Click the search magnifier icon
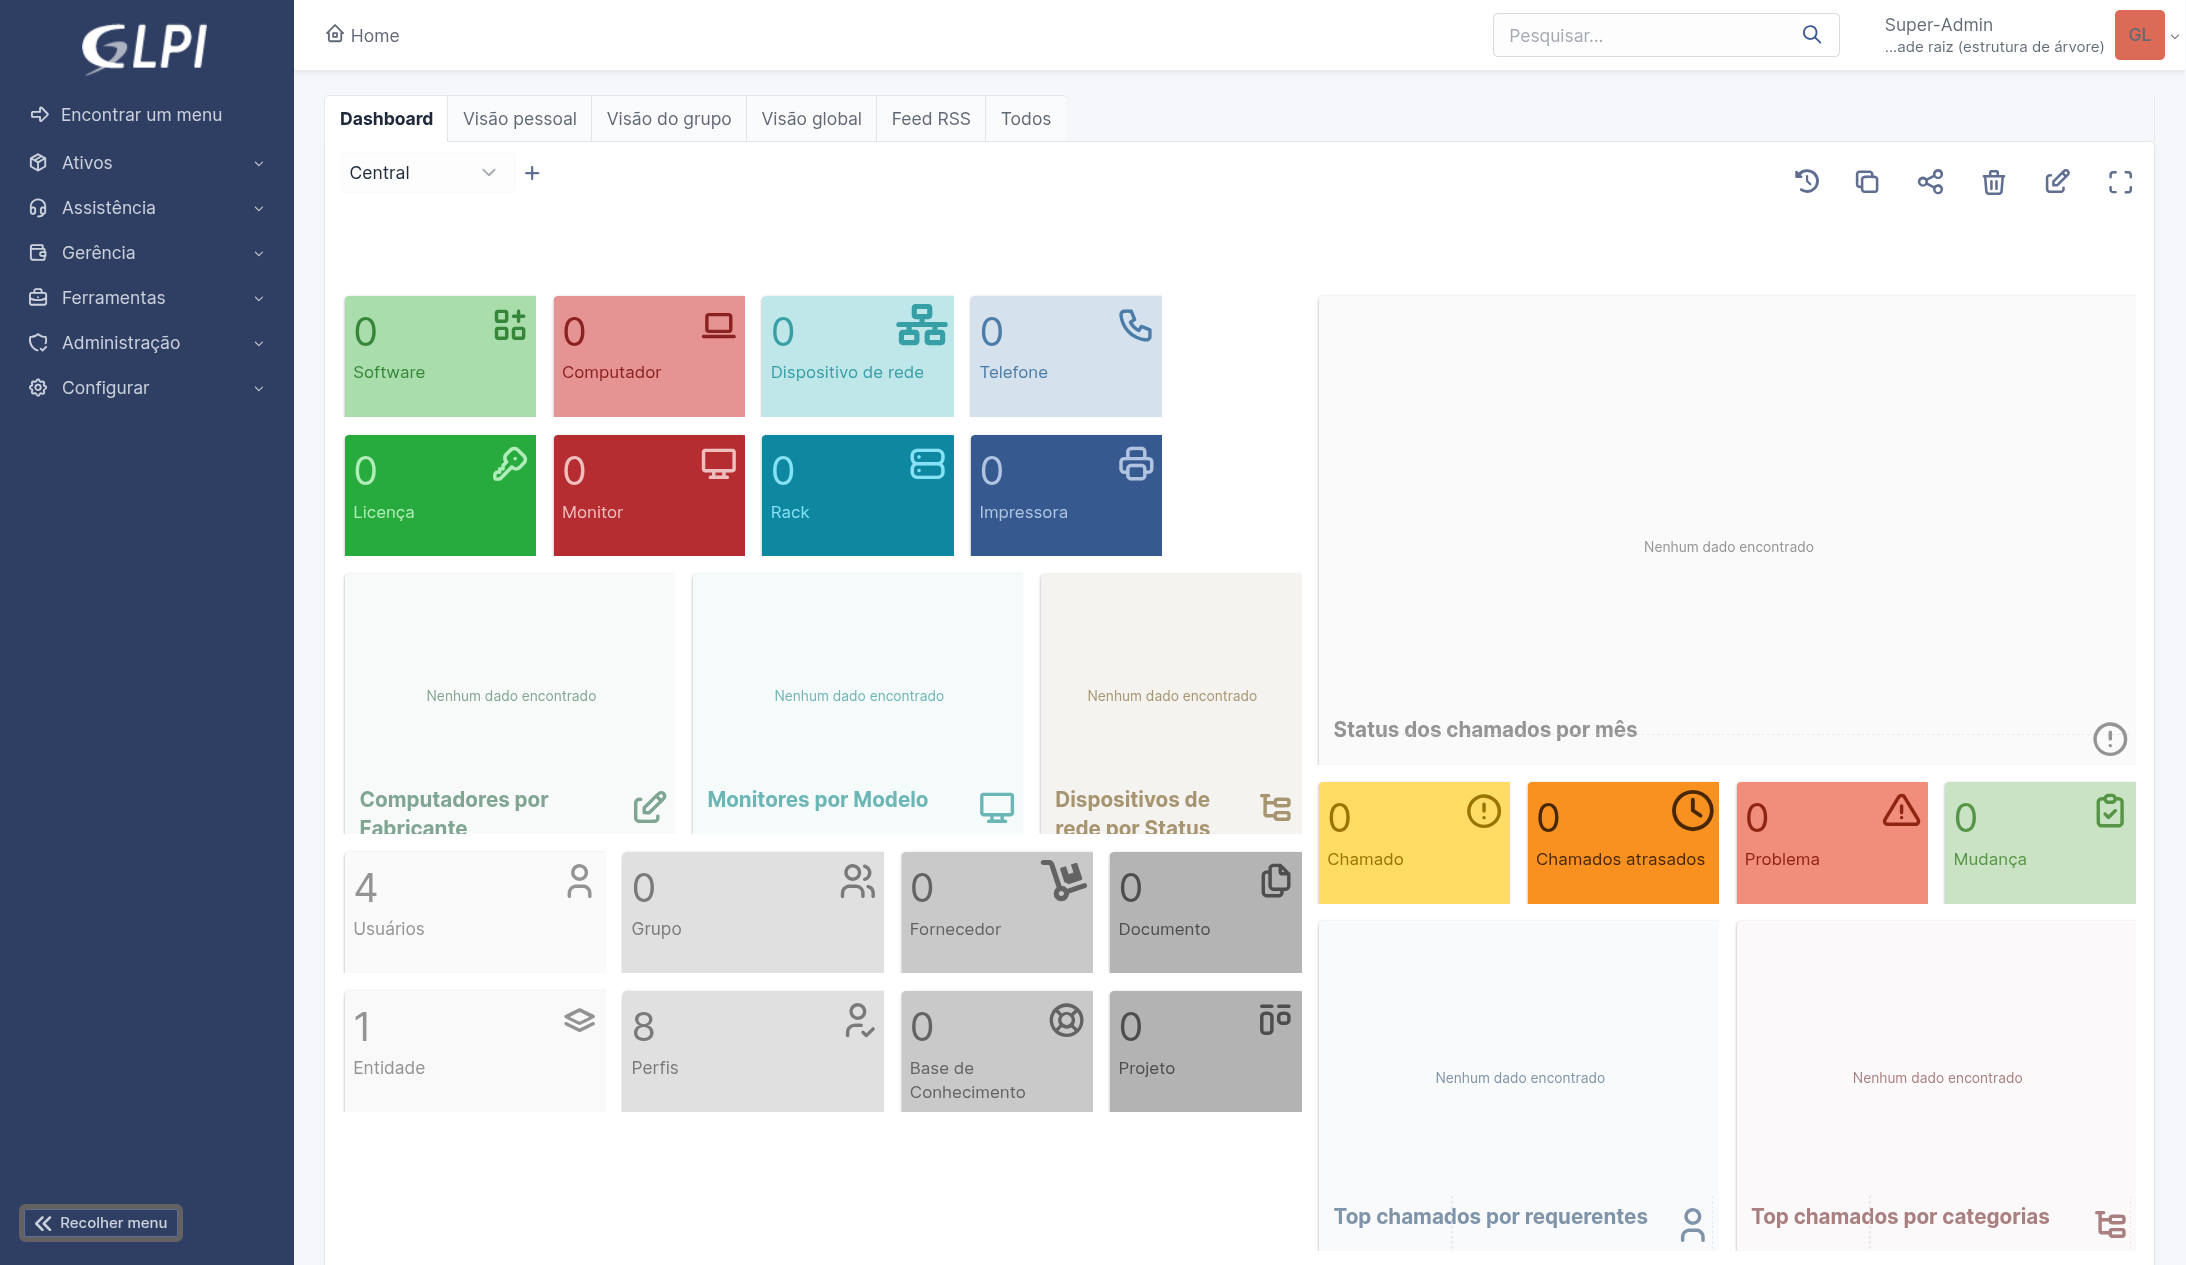The height and width of the screenshot is (1265, 2186). [1811, 35]
